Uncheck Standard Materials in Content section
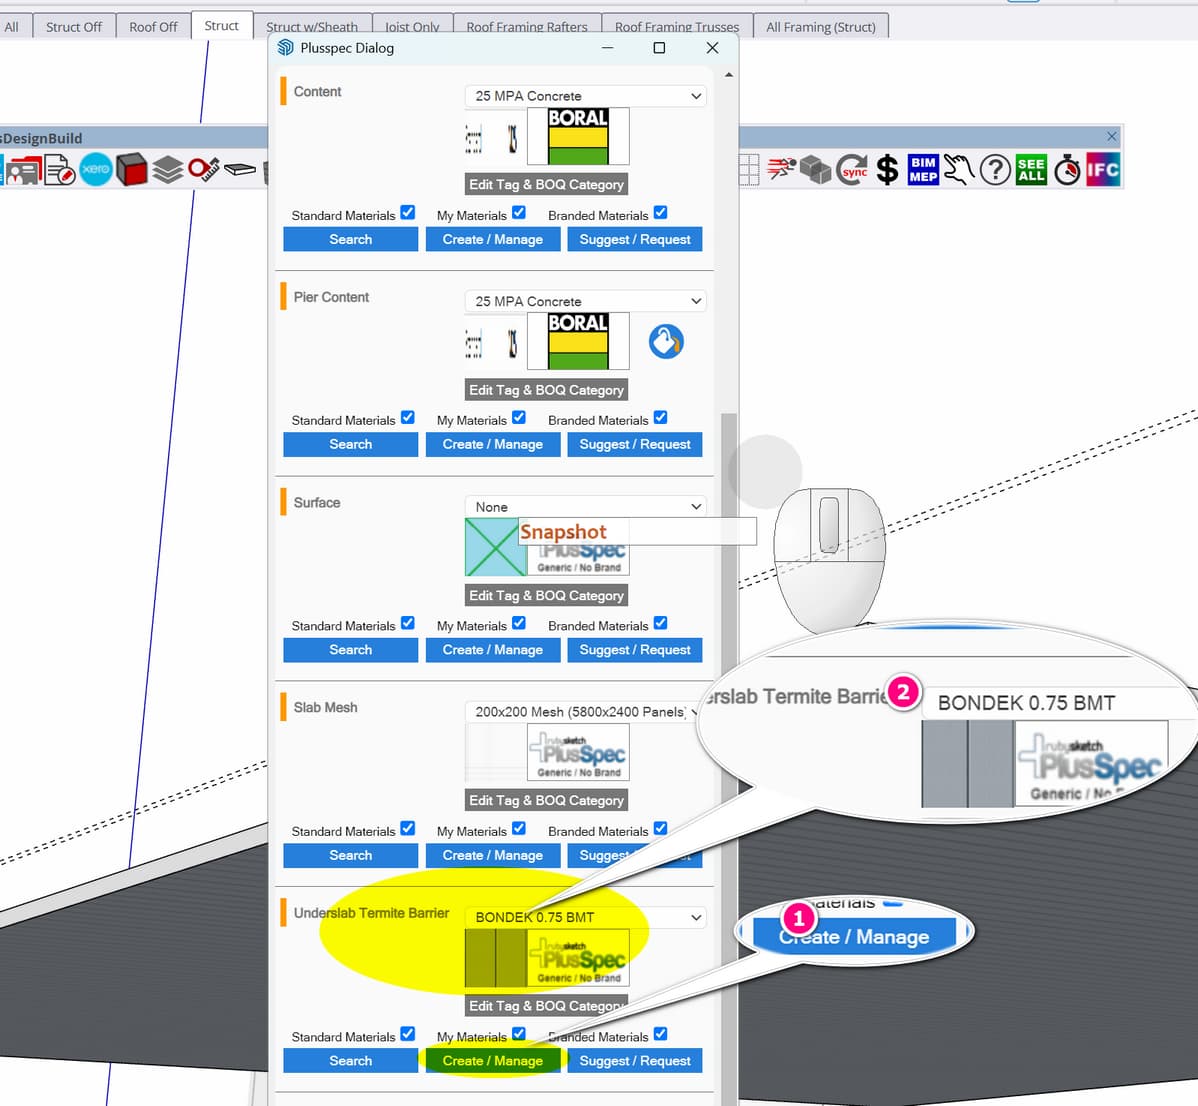 [x=408, y=212]
